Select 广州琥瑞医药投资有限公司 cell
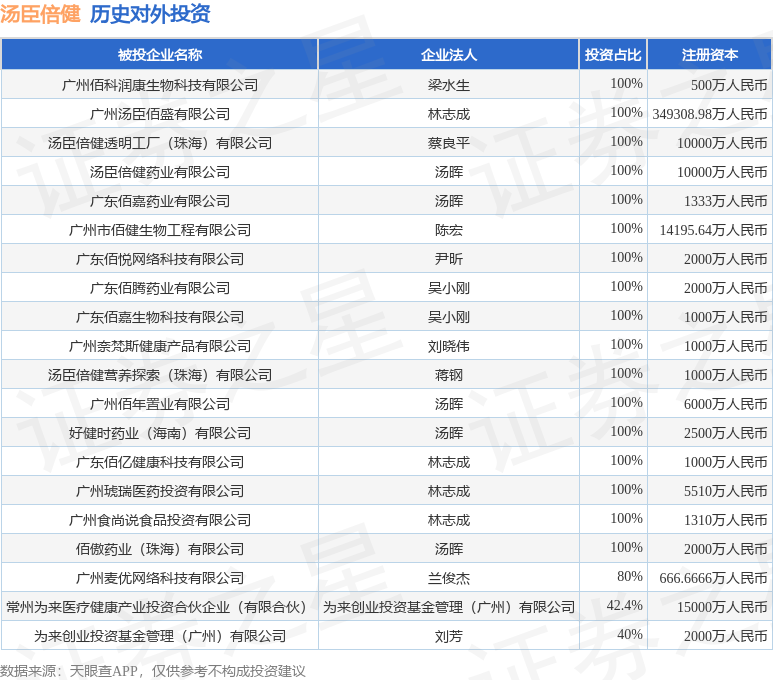 (160, 491)
